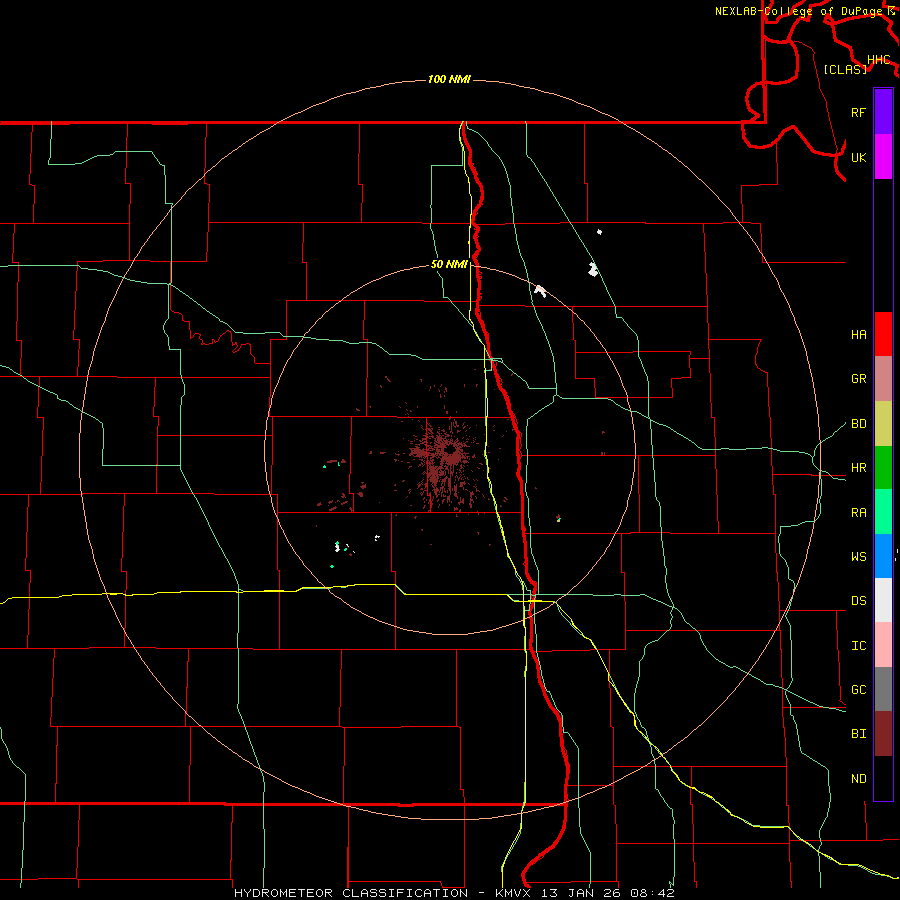Click the IC pink color swatch
Image resolution: width=900 pixels, height=900 pixels.
click(883, 645)
